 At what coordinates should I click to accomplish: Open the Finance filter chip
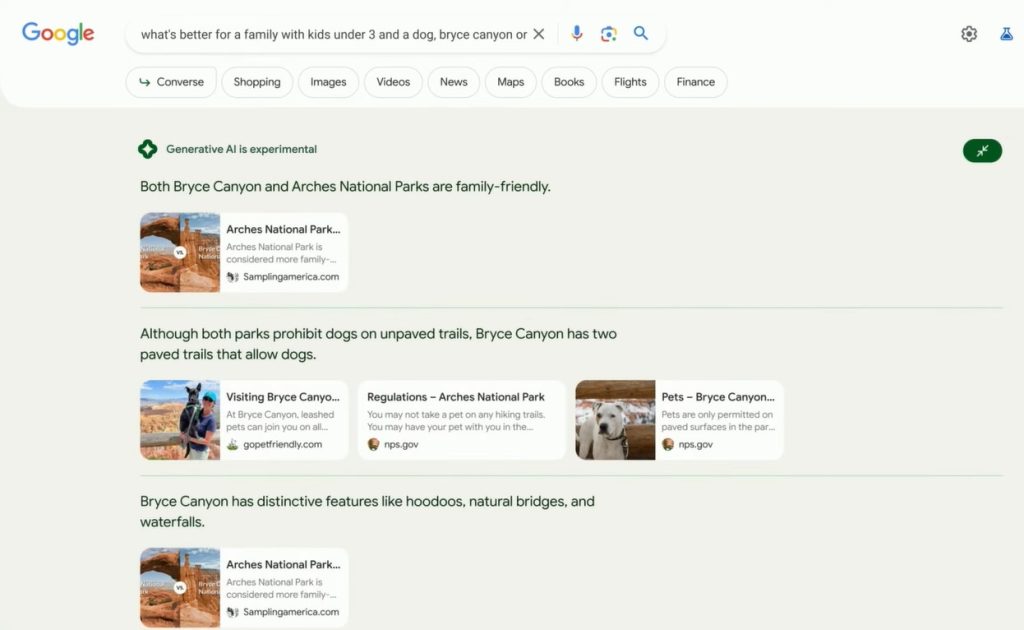click(695, 82)
